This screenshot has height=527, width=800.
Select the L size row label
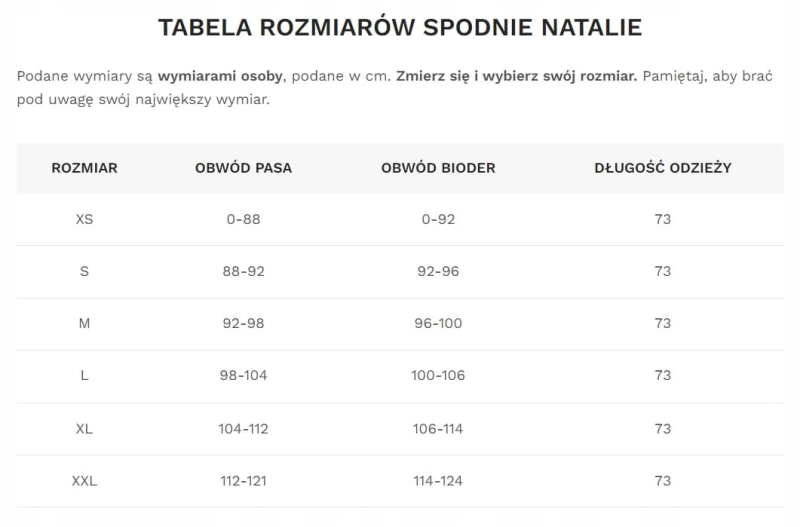click(x=84, y=375)
